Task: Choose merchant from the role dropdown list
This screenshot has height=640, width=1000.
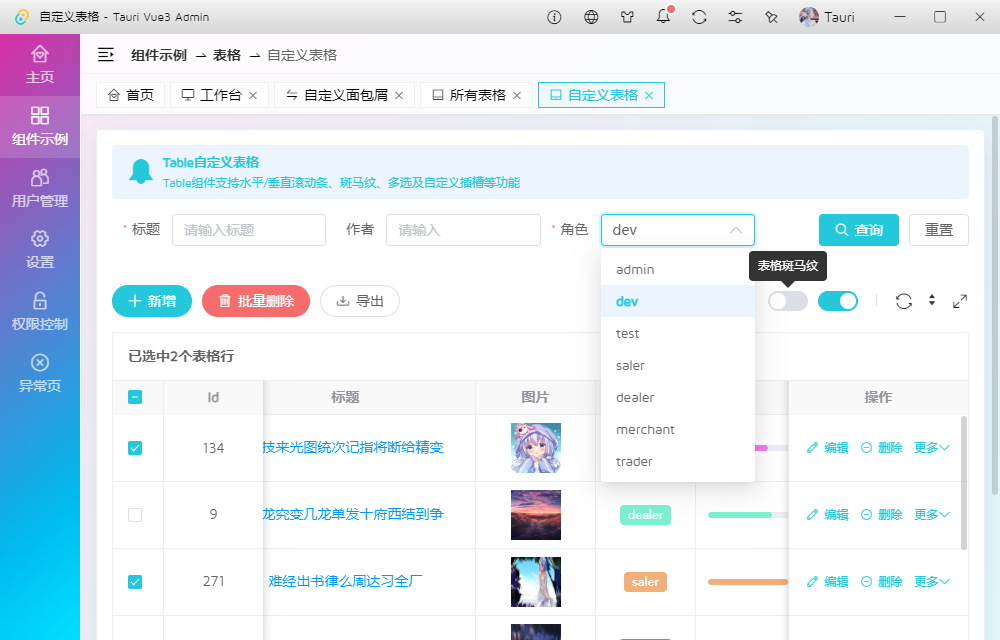Action: 645,429
